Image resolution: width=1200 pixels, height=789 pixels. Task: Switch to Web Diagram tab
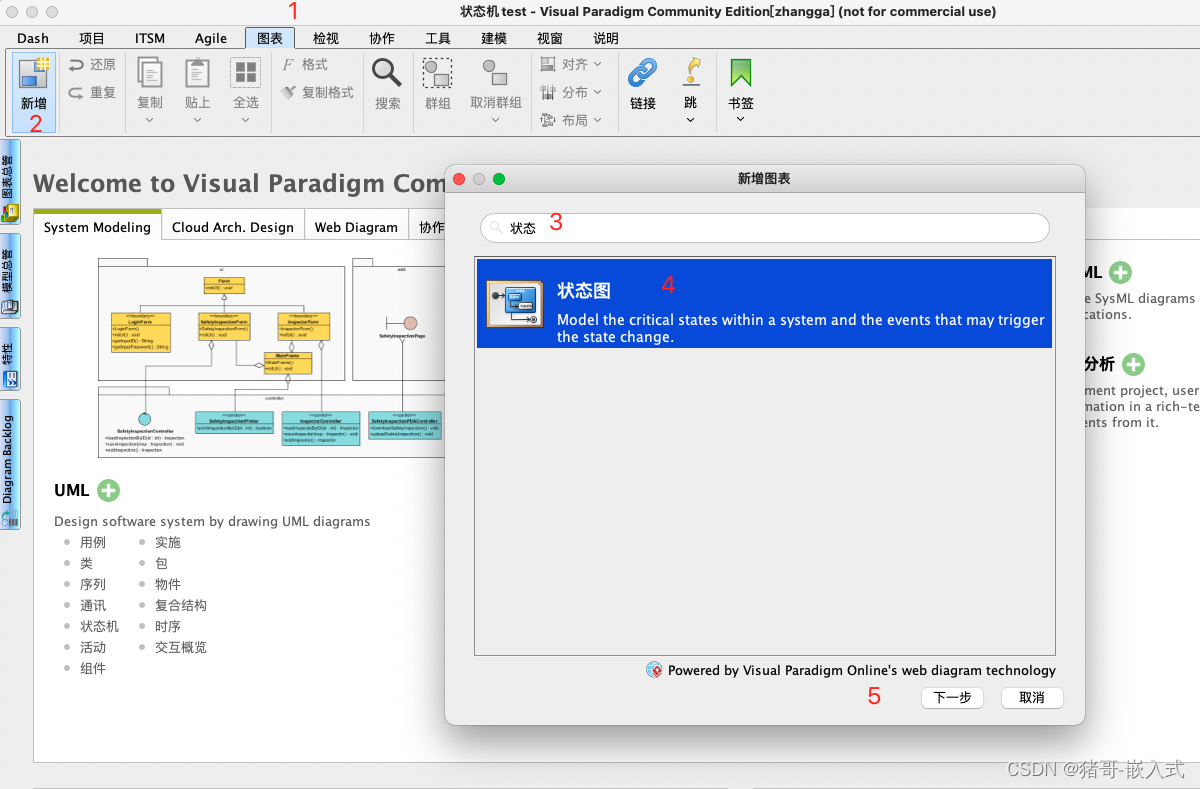click(356, 227)
